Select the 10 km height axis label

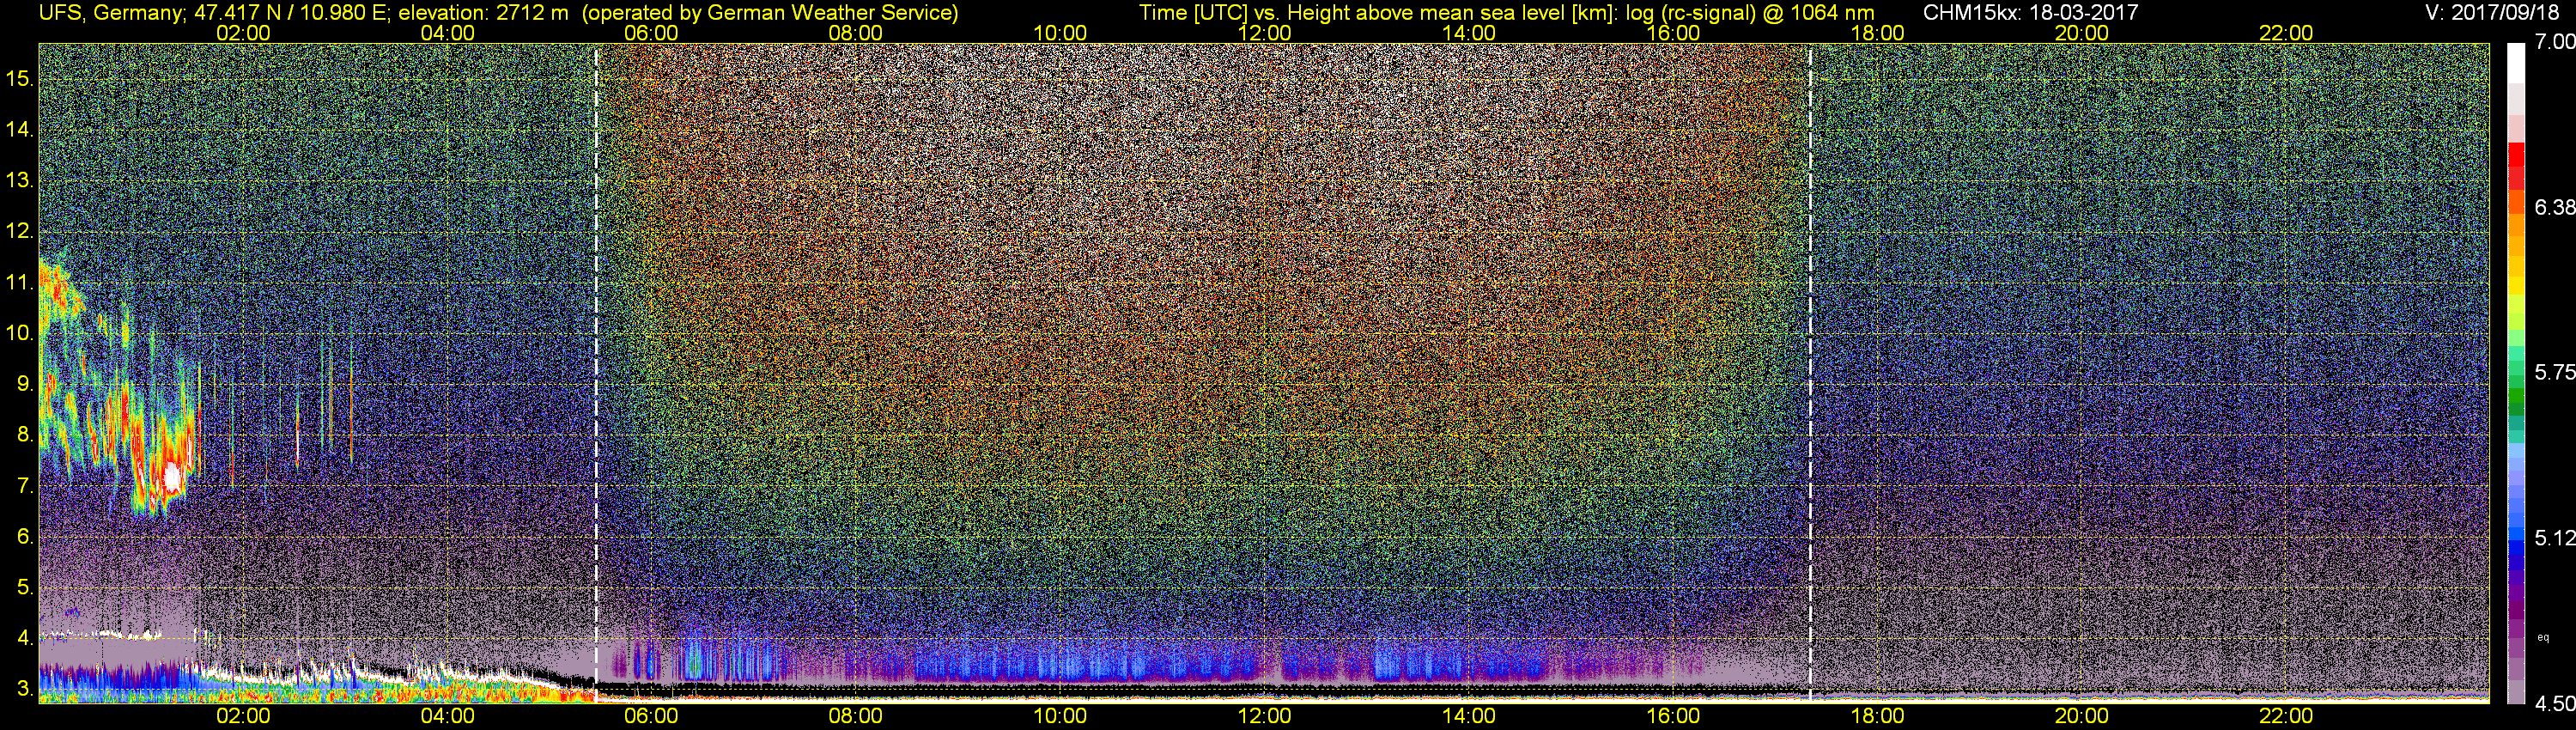point(19,333)
